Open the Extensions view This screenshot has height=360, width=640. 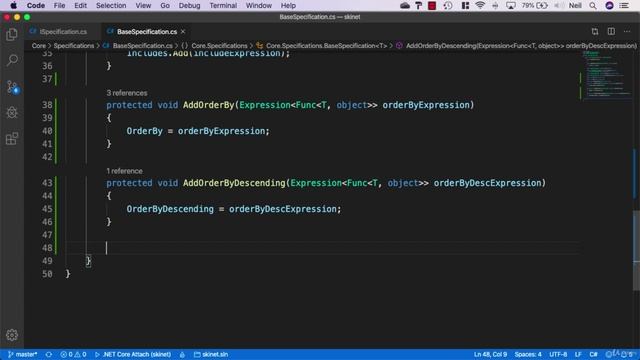tap(12, 139)
